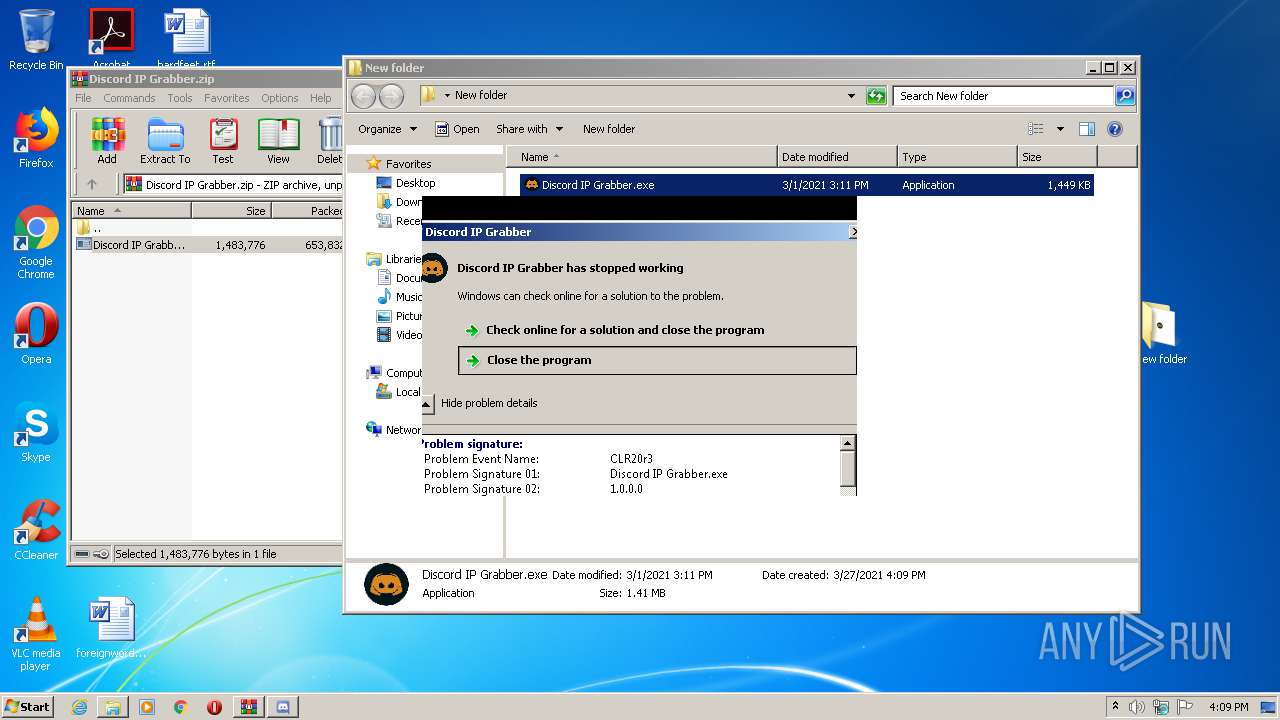Viewport: 1280px width, 720px height.
Task: Show hidden tray icons arrow
Action: tap(1115, 707)
